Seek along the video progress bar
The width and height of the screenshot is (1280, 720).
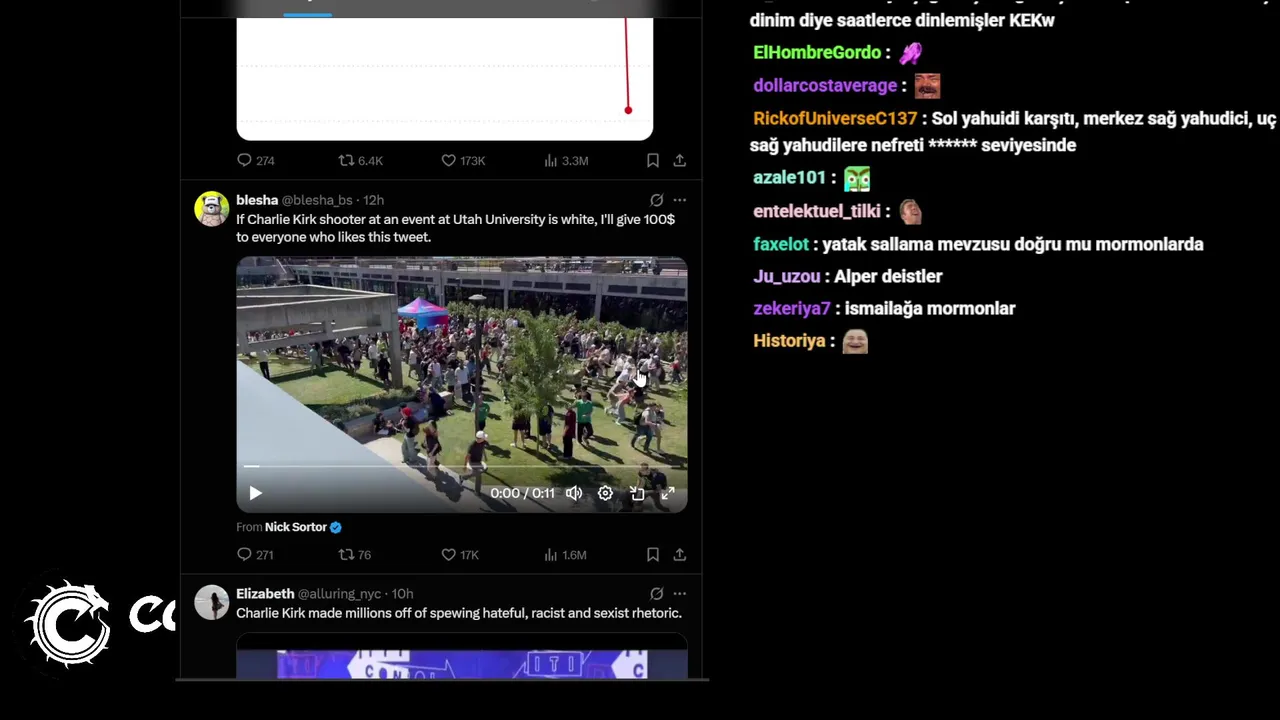pos(462,466)
